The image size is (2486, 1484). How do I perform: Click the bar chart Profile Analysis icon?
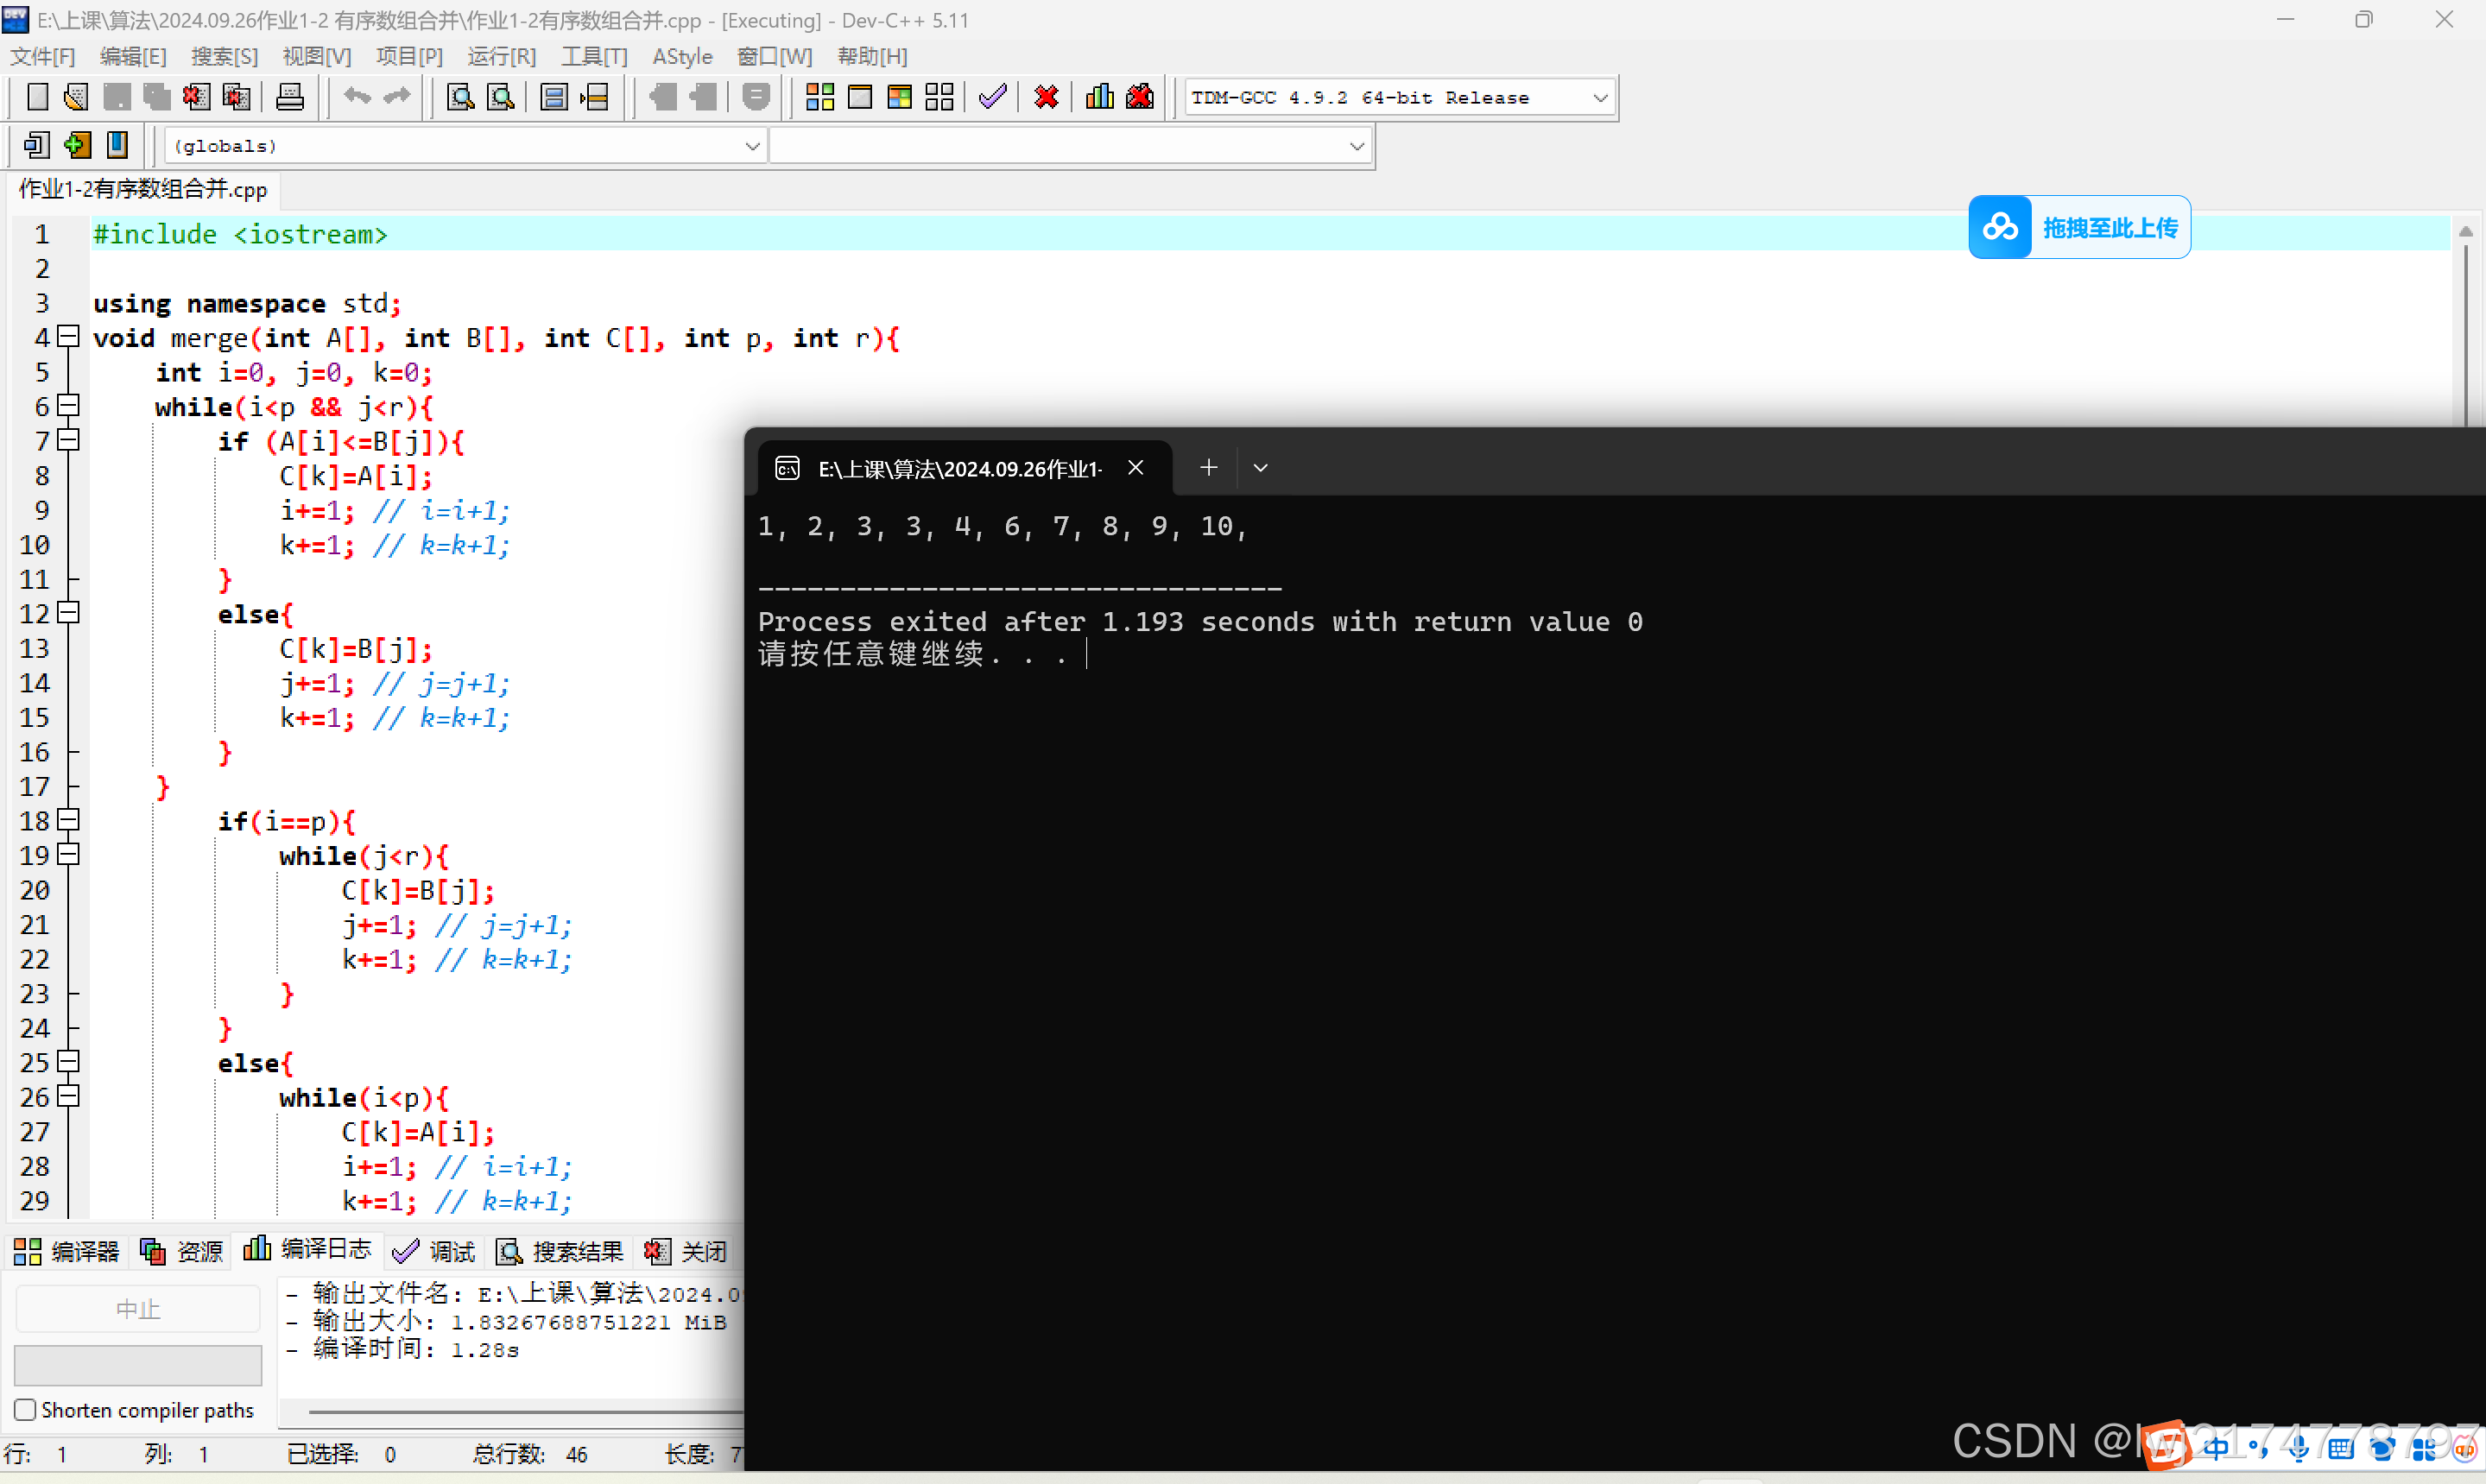pyautogui.click(x=1099, y=97)
